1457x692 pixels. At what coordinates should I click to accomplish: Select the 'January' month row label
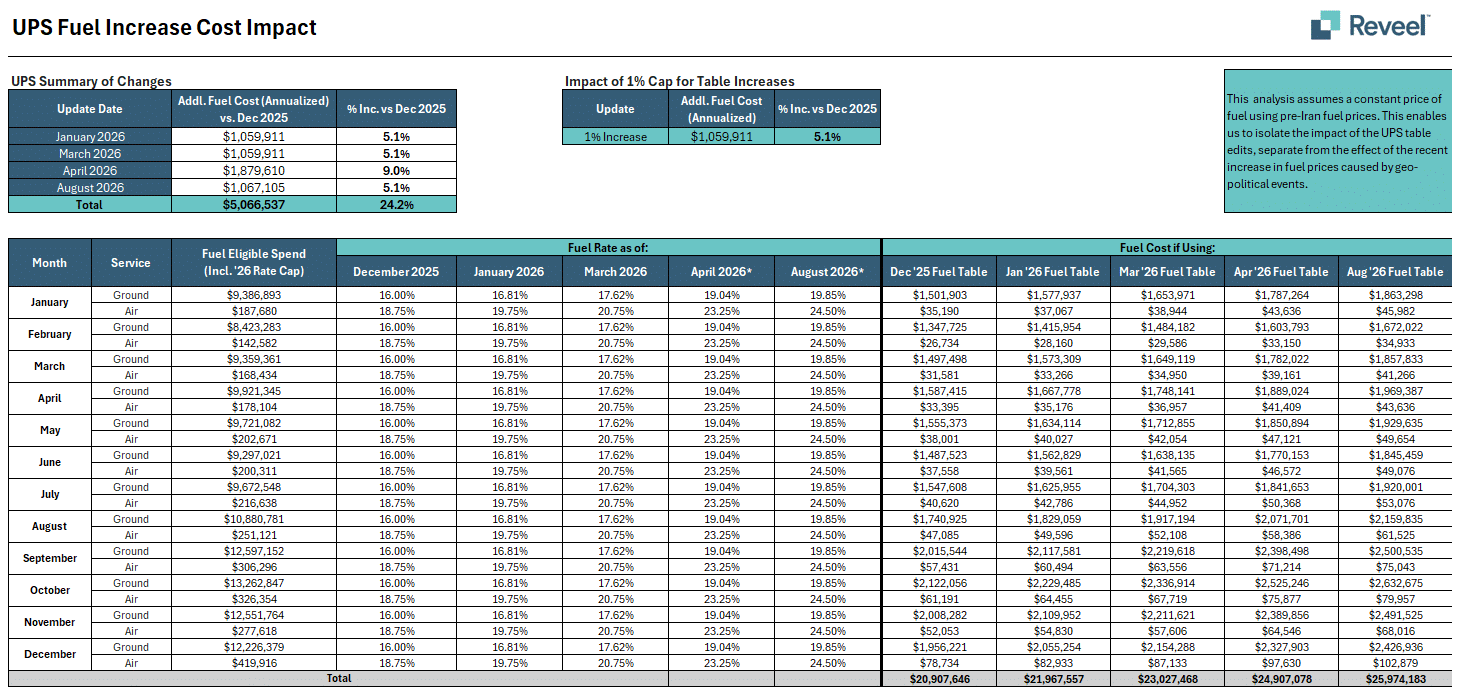[x=49, y=303]
